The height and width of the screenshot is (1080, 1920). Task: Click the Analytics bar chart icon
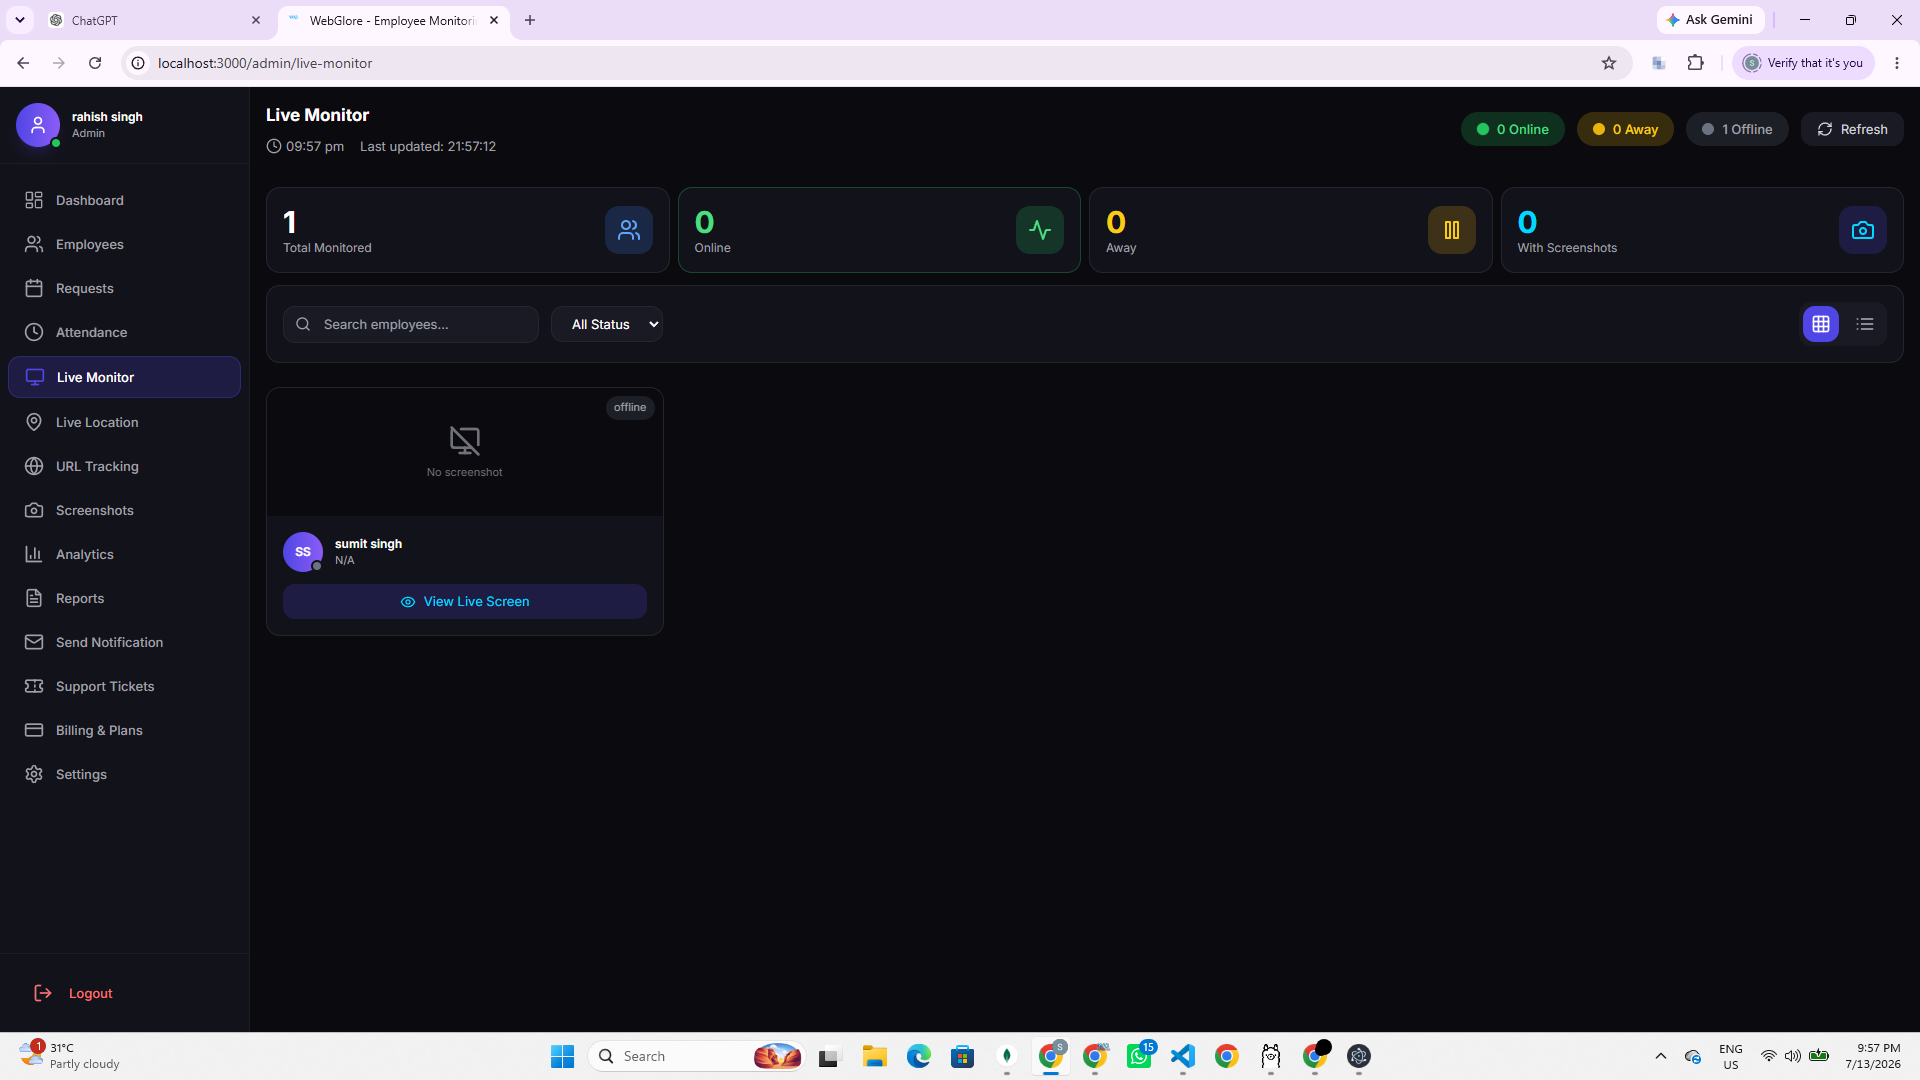click(34, 554)
